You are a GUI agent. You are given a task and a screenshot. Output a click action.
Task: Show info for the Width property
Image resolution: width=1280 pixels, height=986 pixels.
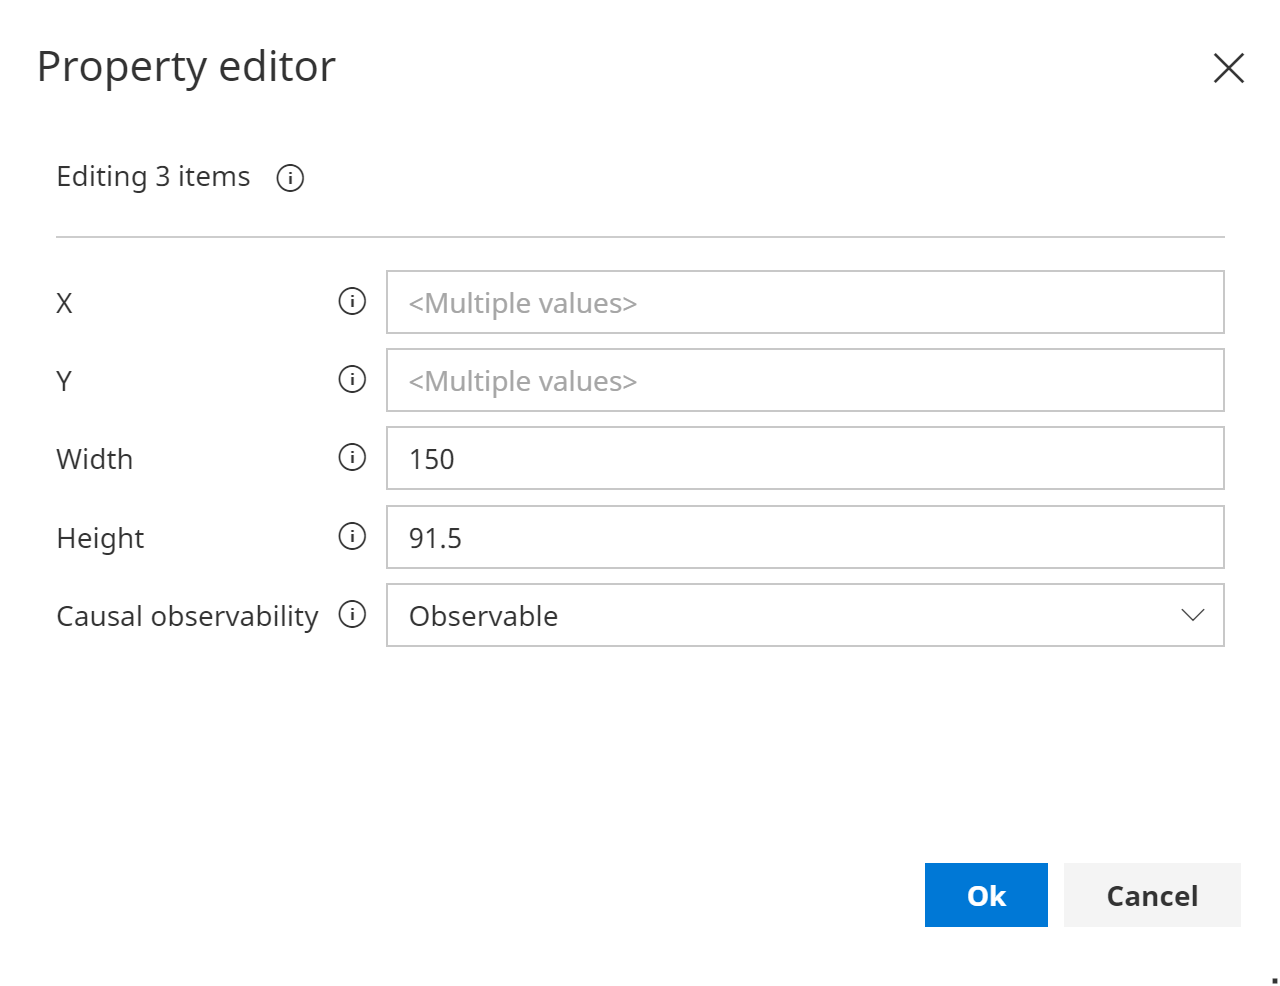pos(352,458)
